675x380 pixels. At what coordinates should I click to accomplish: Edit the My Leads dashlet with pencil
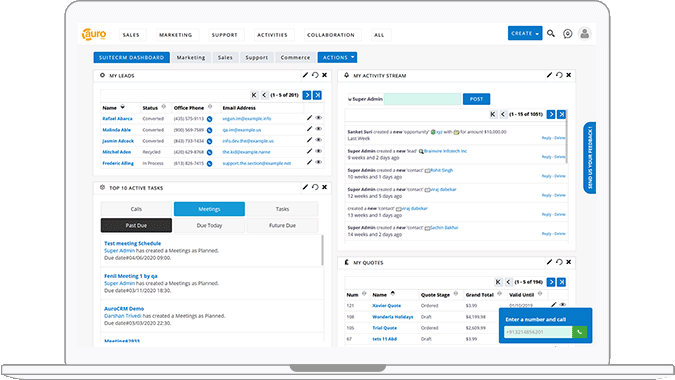click(305, 75)
